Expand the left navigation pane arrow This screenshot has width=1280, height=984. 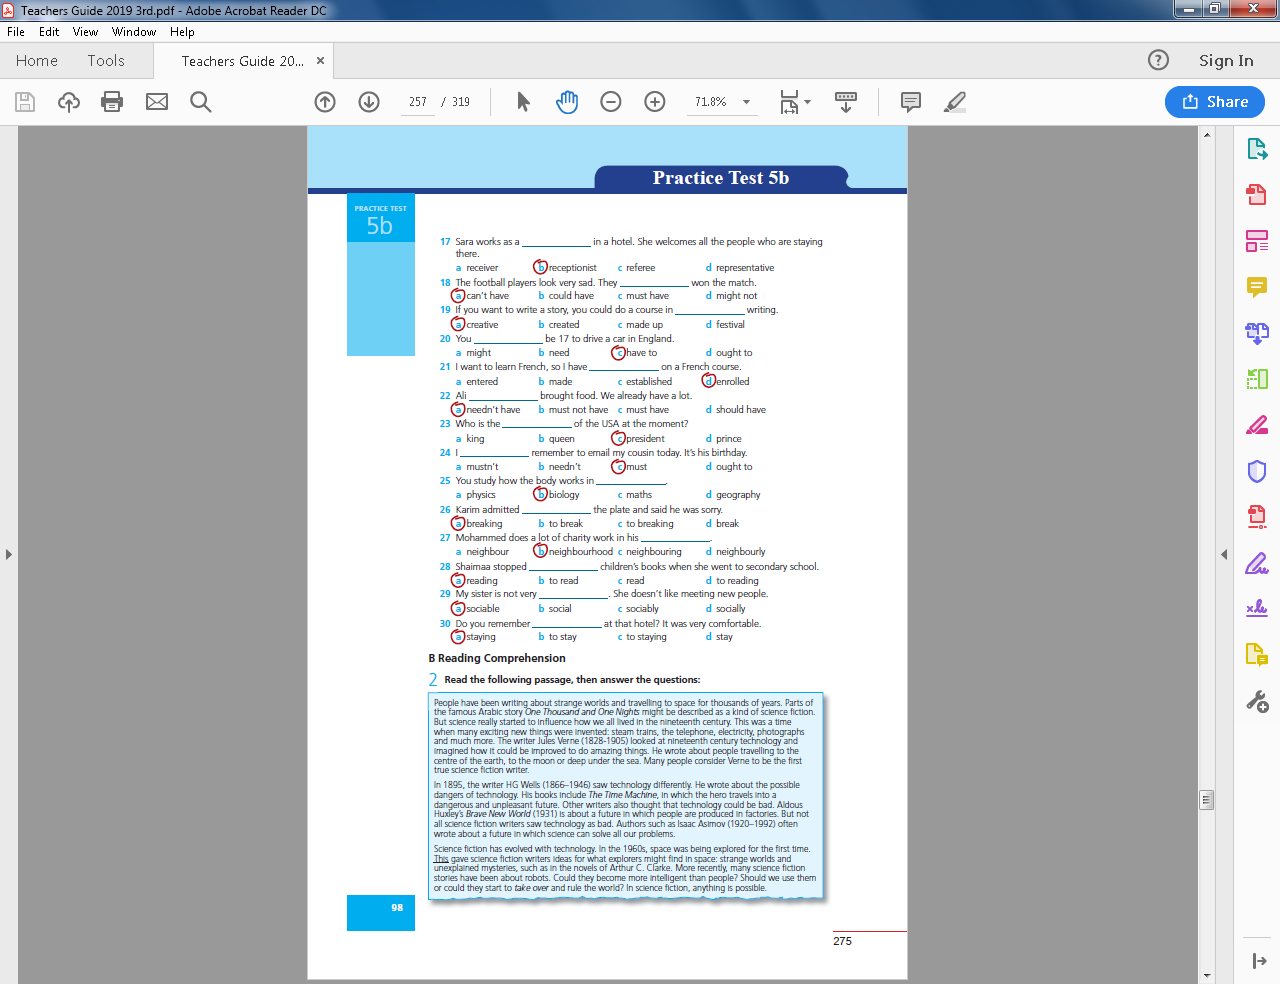pos(9,554)
